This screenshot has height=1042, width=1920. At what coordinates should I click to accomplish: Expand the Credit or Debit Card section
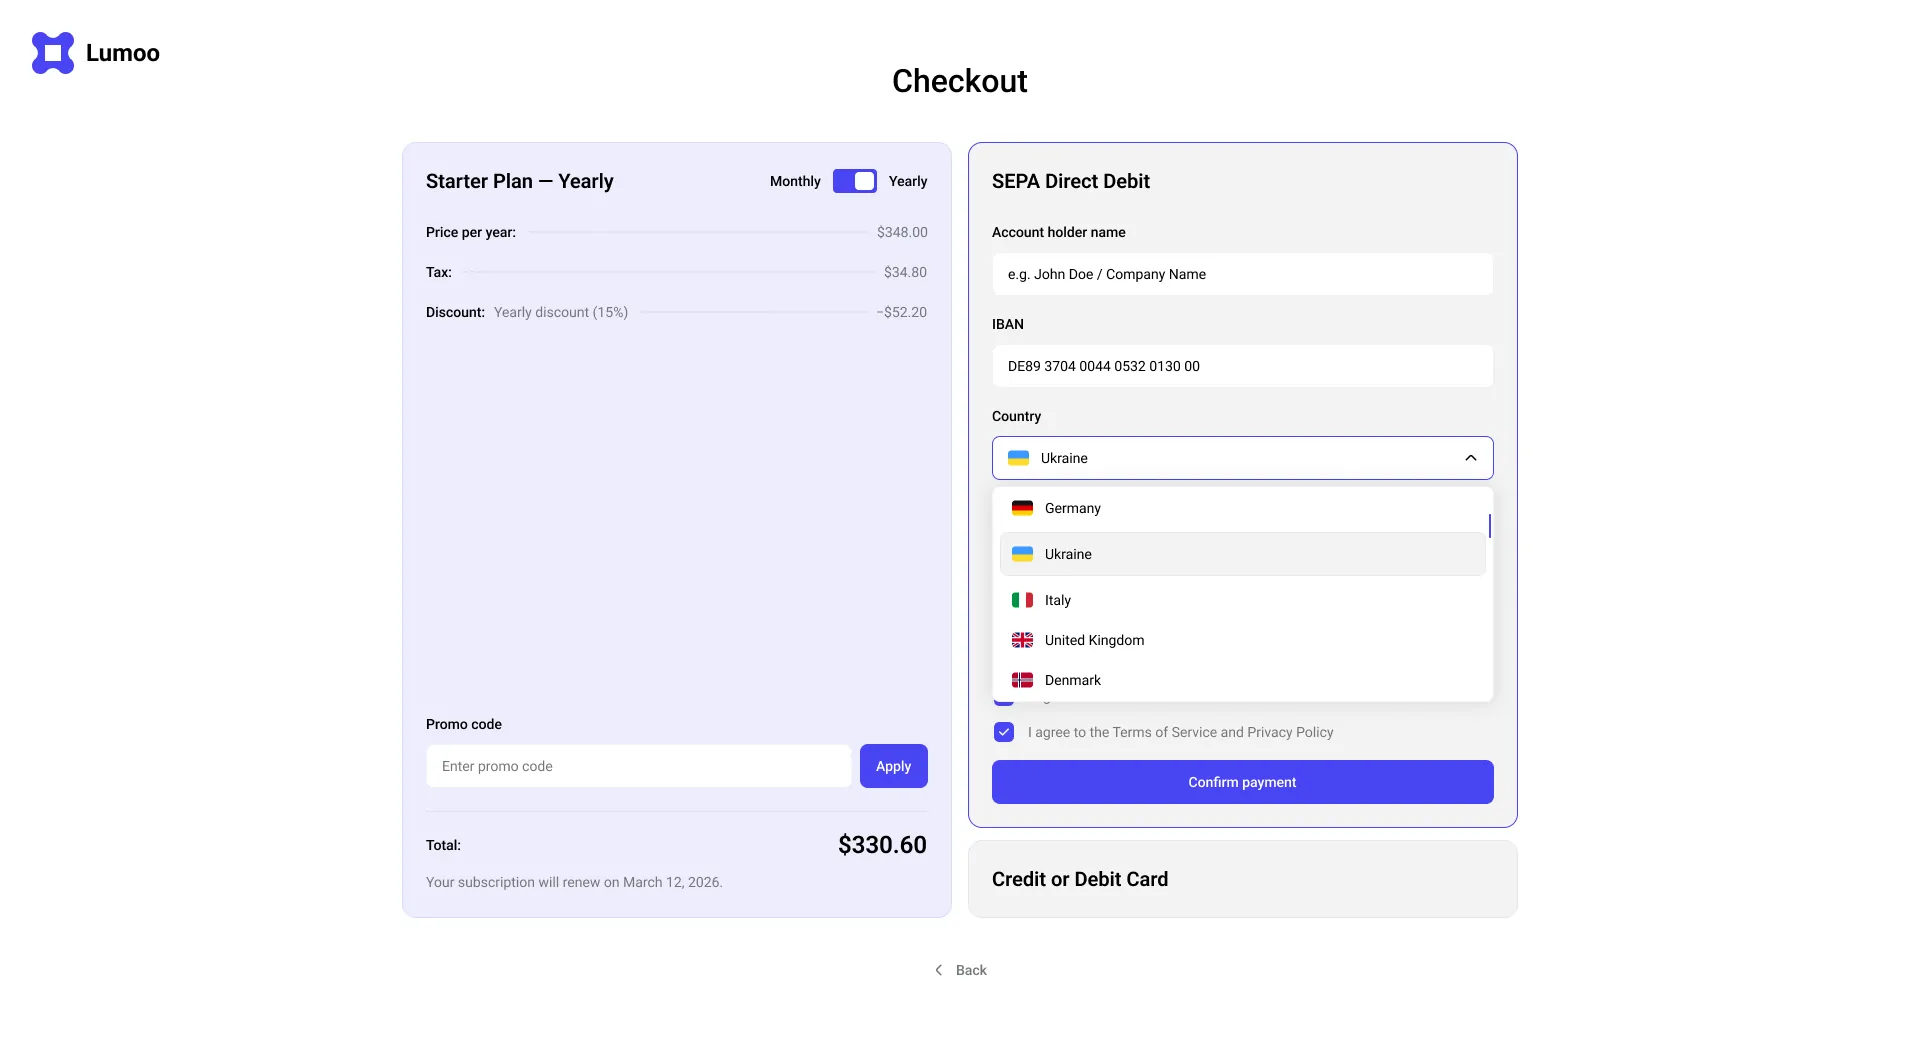click(1242, 879)
